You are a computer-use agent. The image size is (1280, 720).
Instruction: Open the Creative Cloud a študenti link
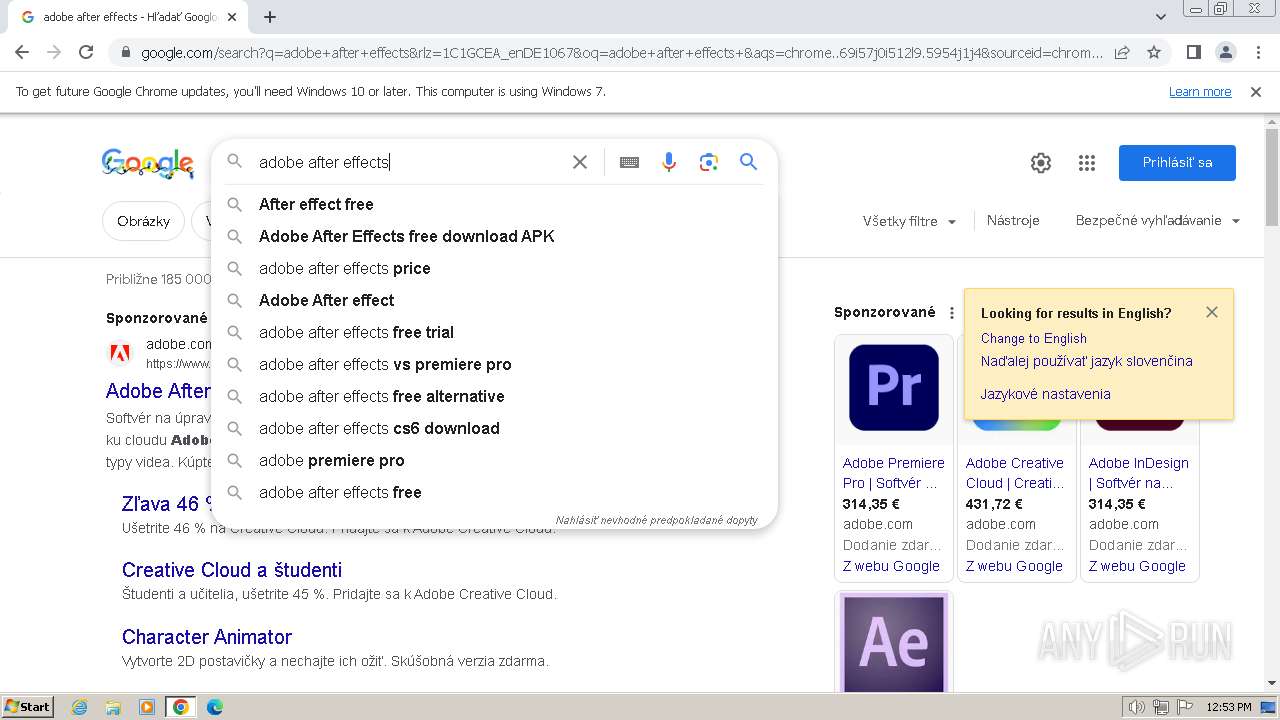pos(232,570)
